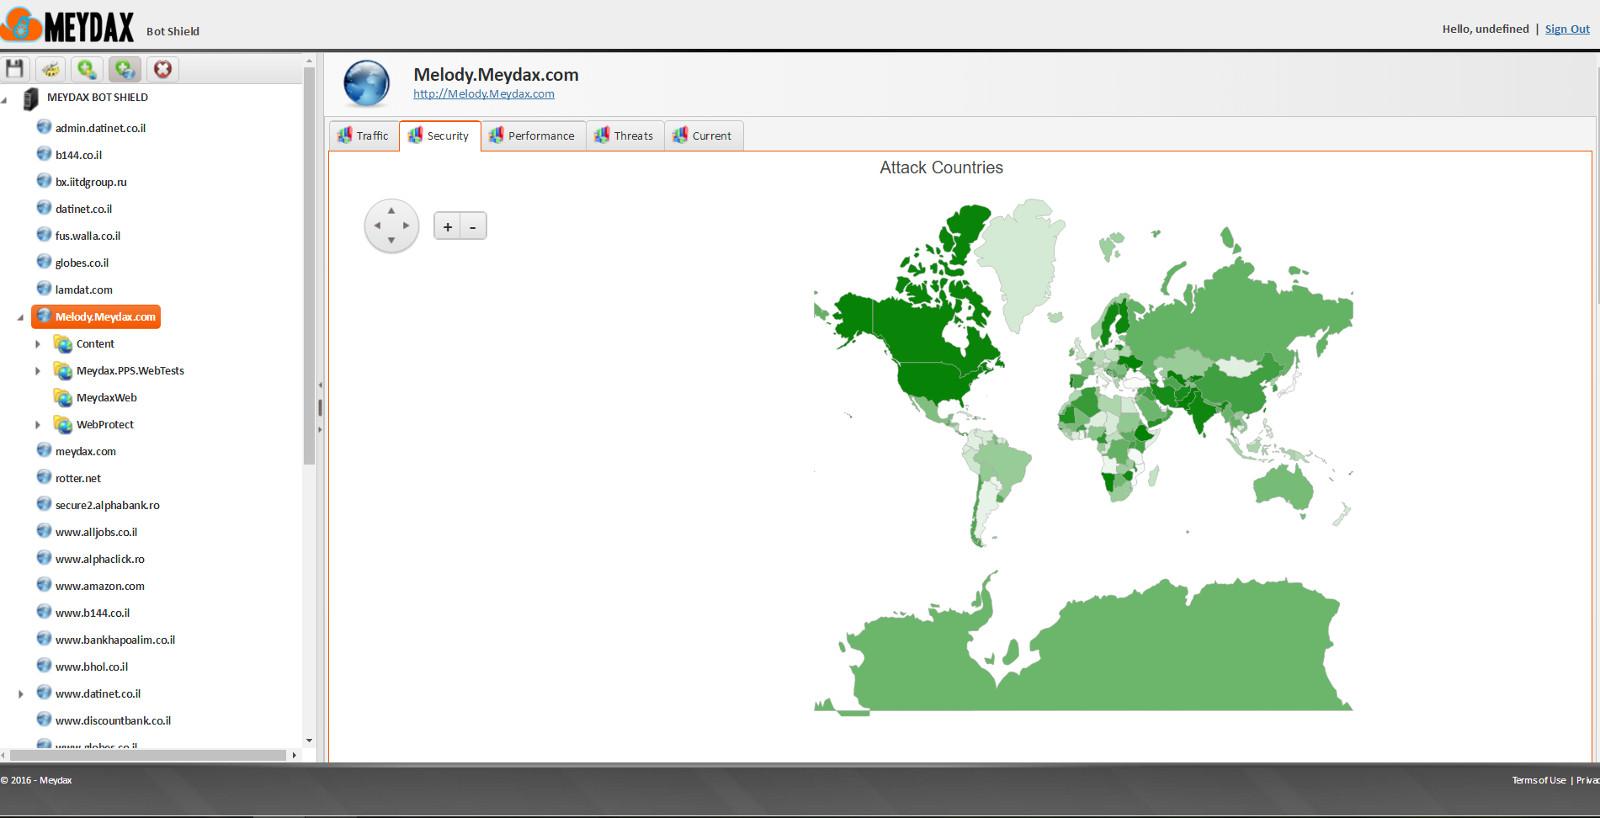Click the MeydaxWeb folder icon
This screenshot has height=818, width=1600.
(x=63, y=398)
